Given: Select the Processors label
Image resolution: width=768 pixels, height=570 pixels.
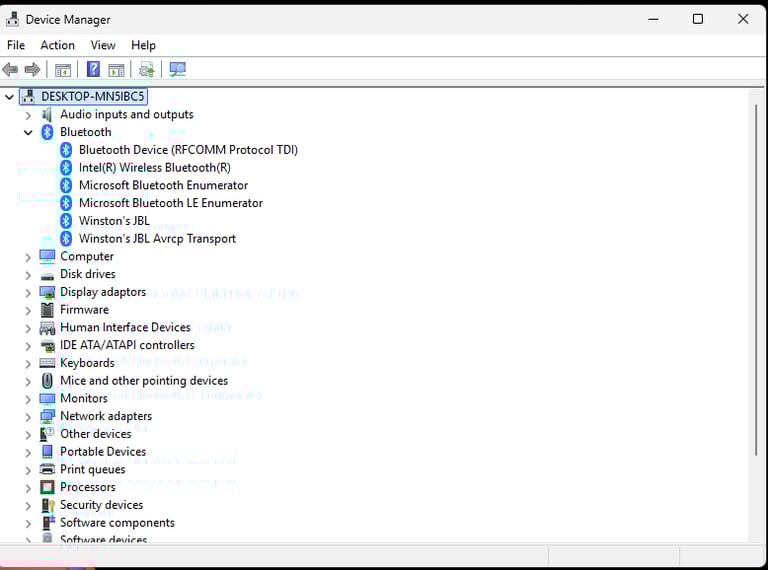Looking at the screenshot, I should point(88,487).
